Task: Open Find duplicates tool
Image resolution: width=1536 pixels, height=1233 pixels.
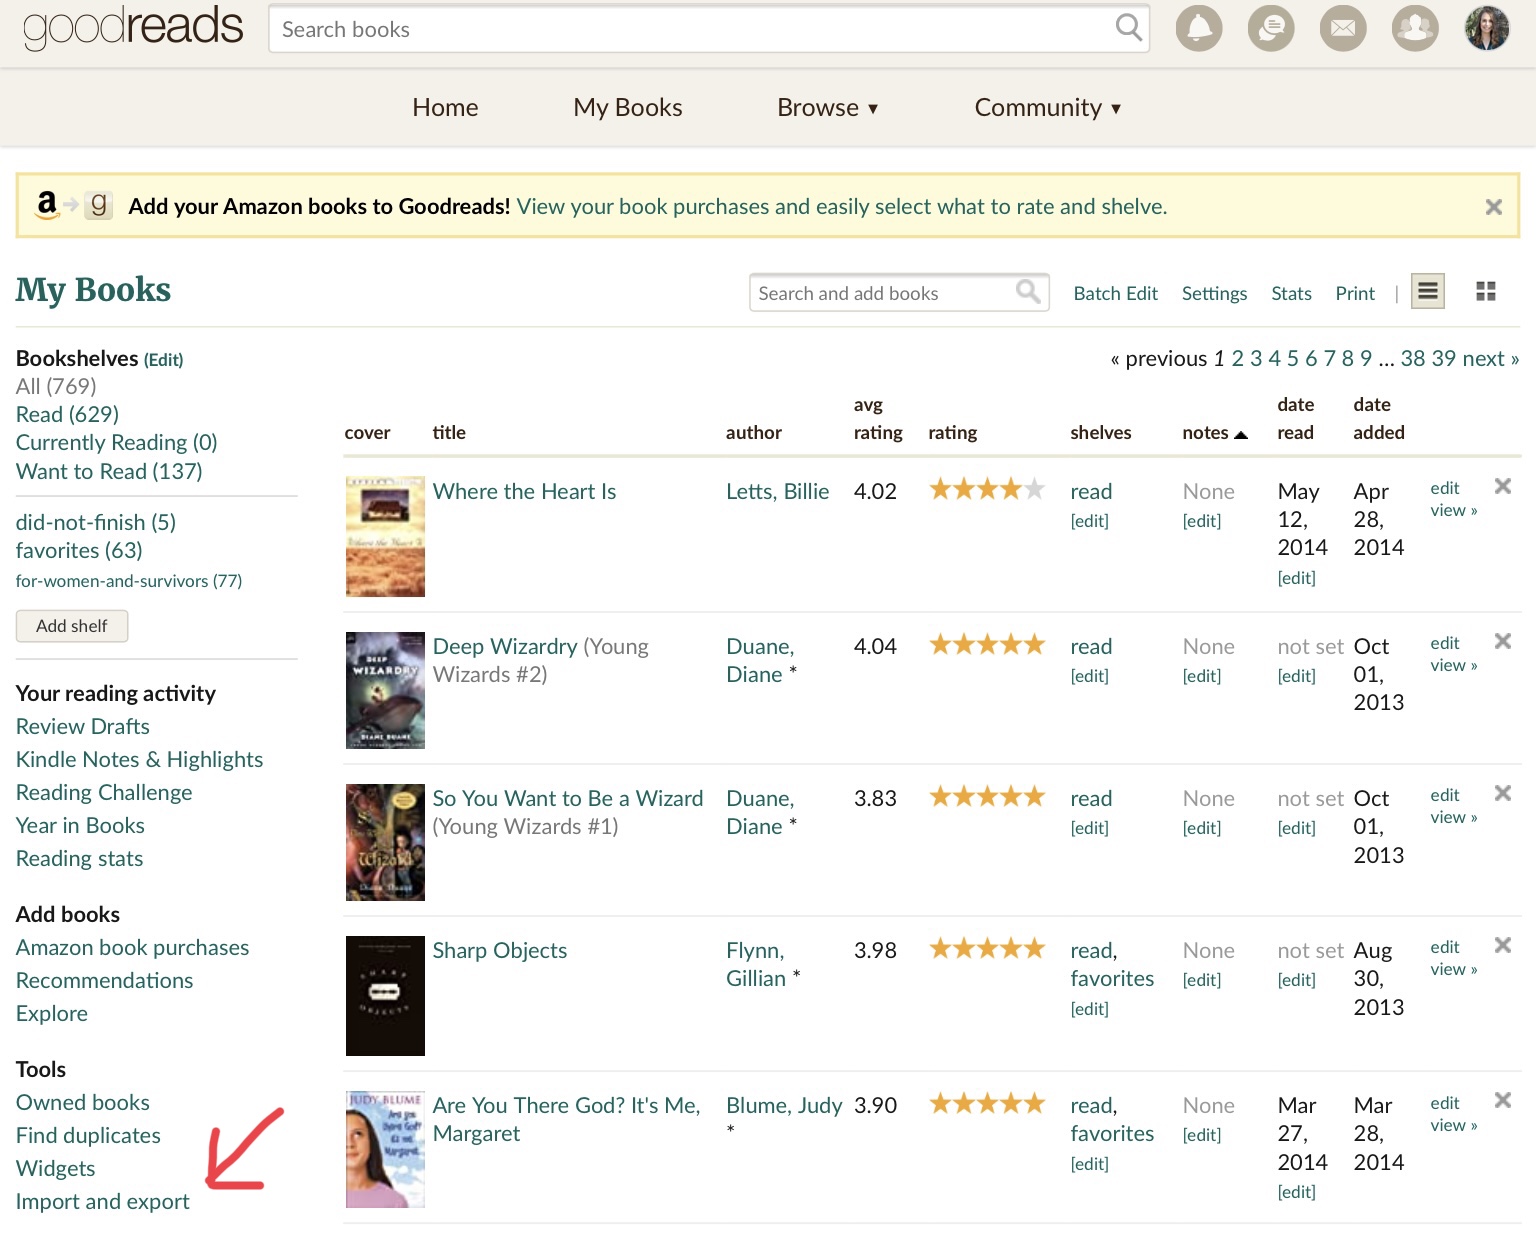Action: tap(88, 1135)
